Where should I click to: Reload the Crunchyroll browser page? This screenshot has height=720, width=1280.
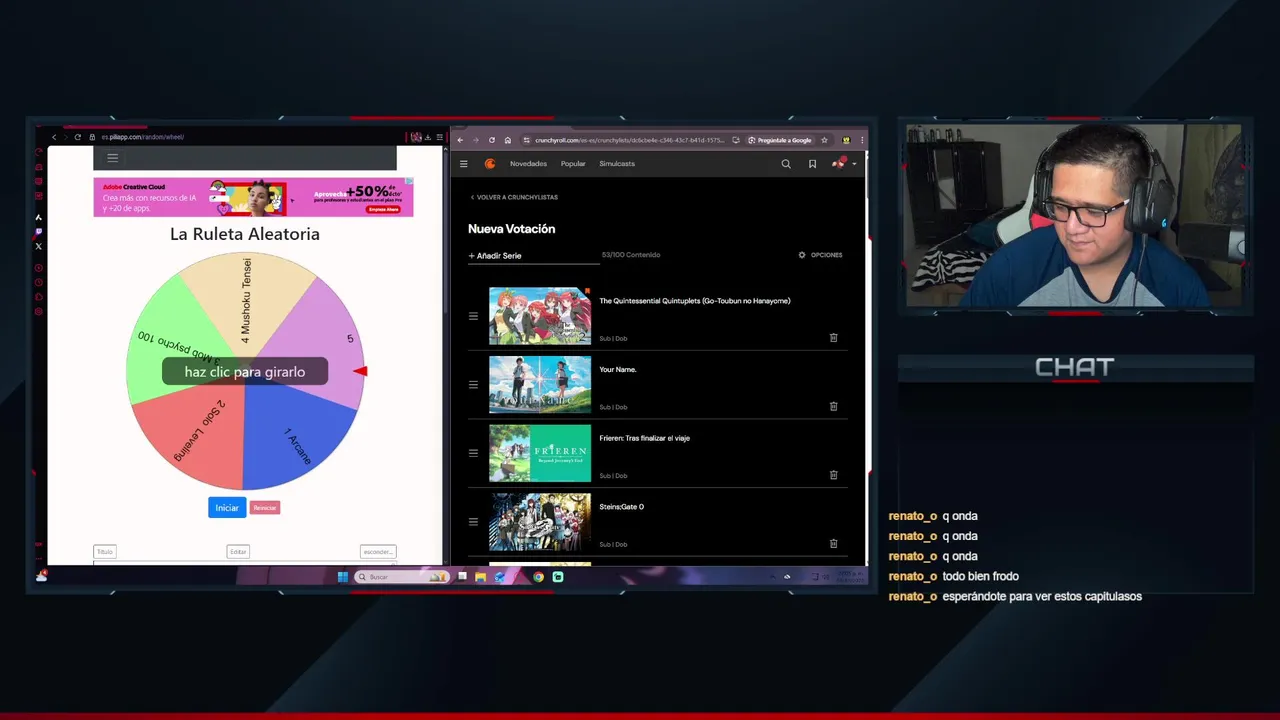(x=492, y=140)
